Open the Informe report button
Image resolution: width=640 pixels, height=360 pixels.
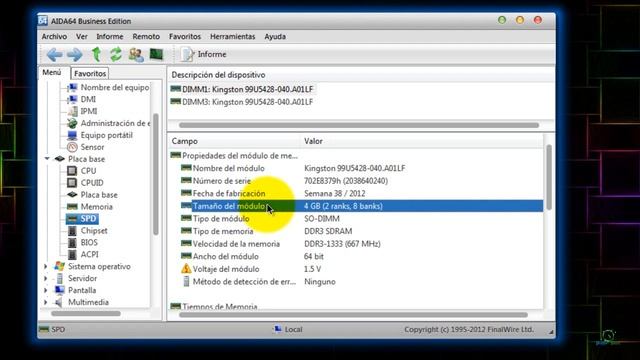pyautogui.click(x=203, y=54)
